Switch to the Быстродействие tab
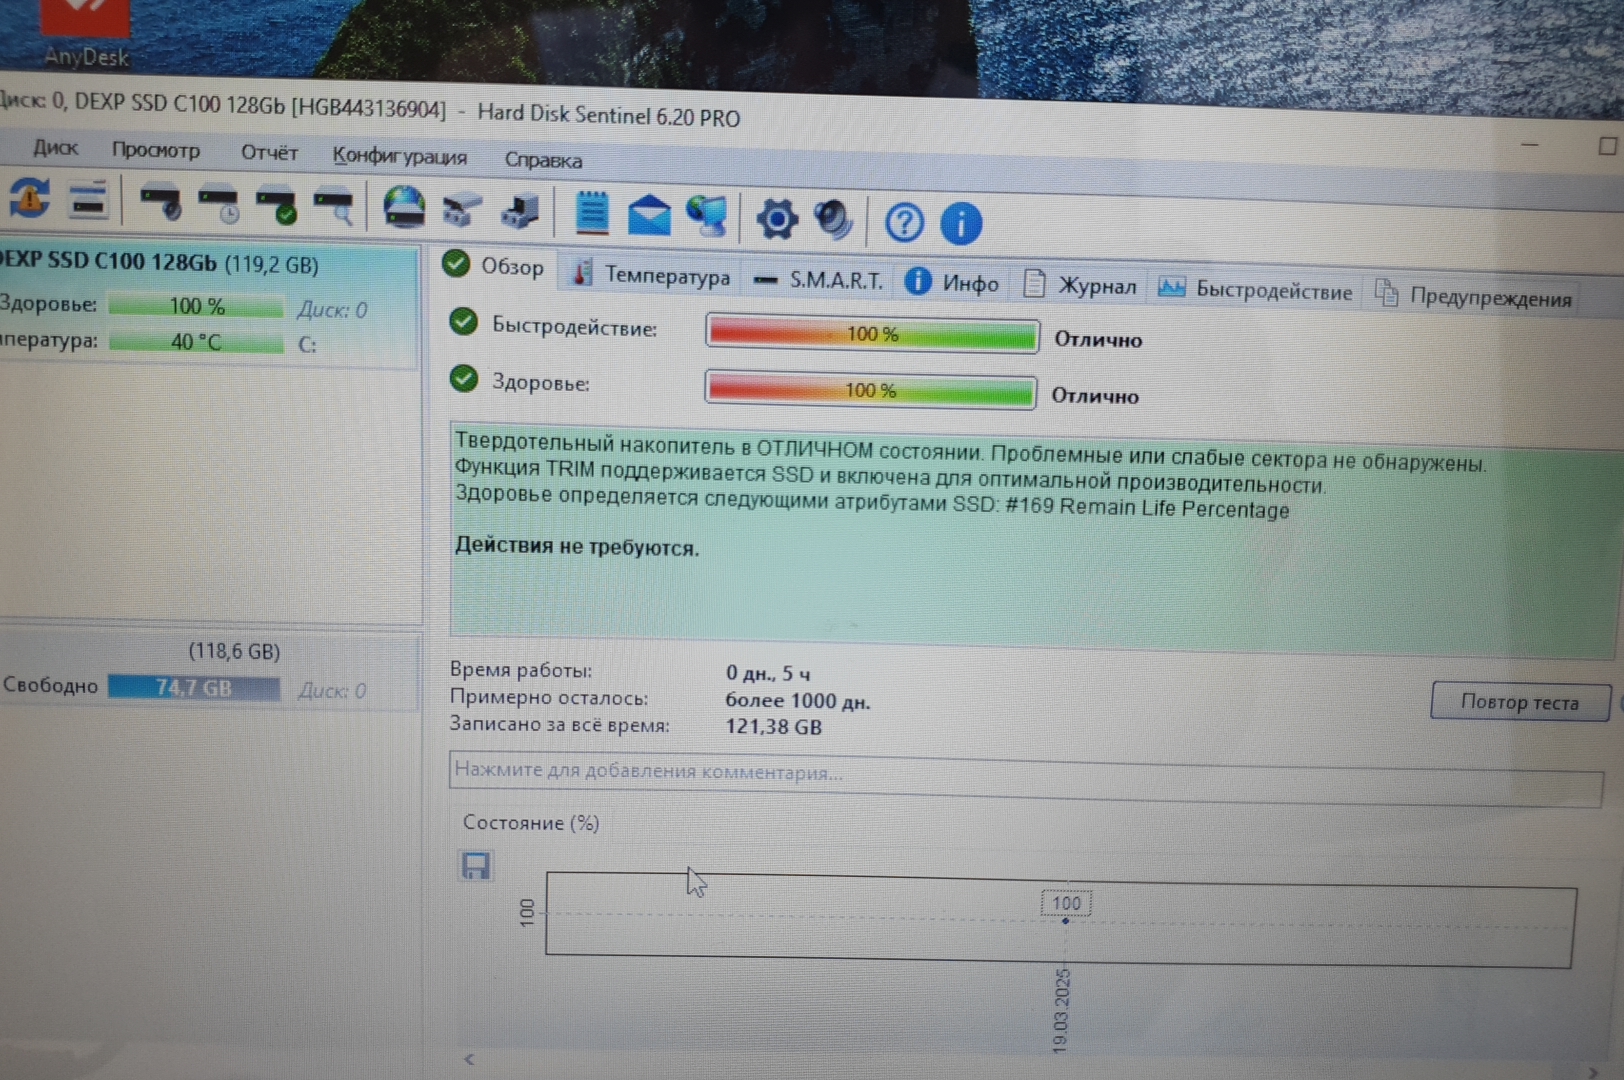1624x1080 pixels. 1255,290
